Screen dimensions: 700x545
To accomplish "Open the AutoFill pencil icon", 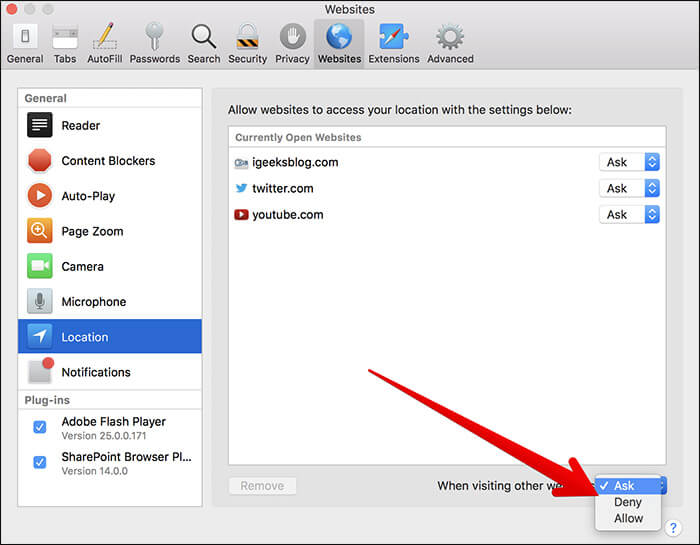I will tap(105, 36).
